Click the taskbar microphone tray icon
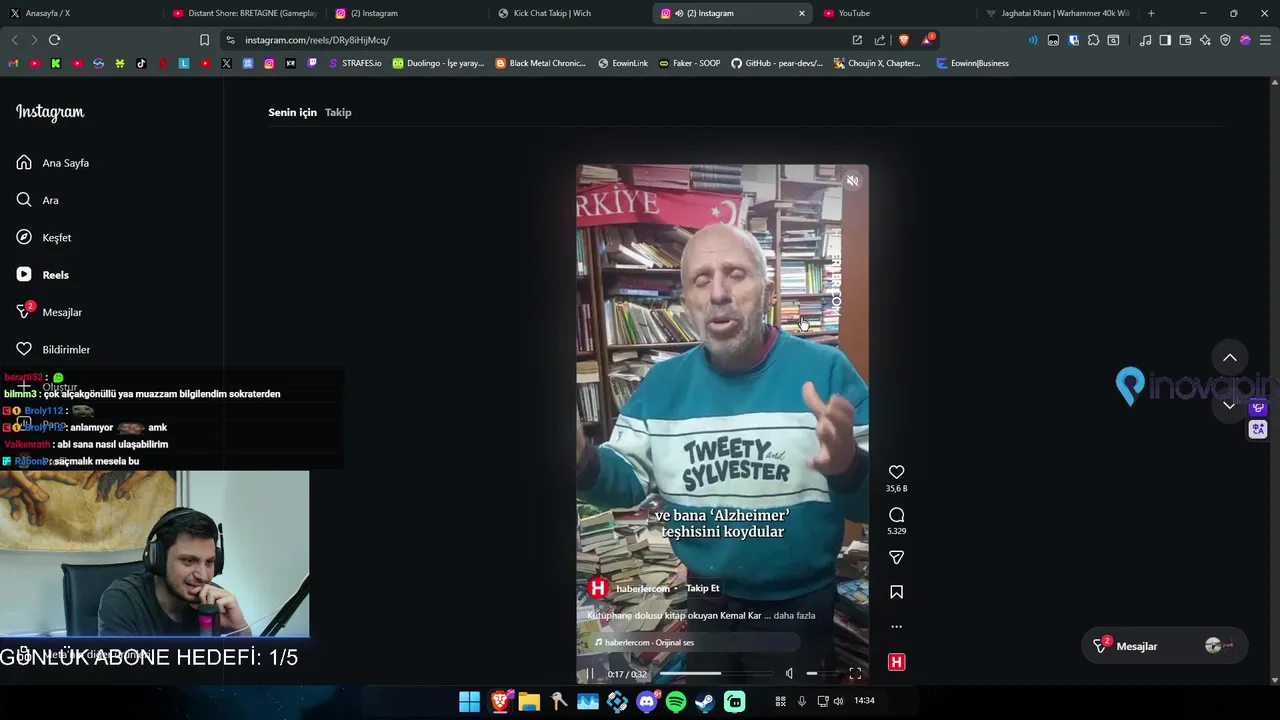Viewport: 1280px width, 720px height. (x=801, y=701)
